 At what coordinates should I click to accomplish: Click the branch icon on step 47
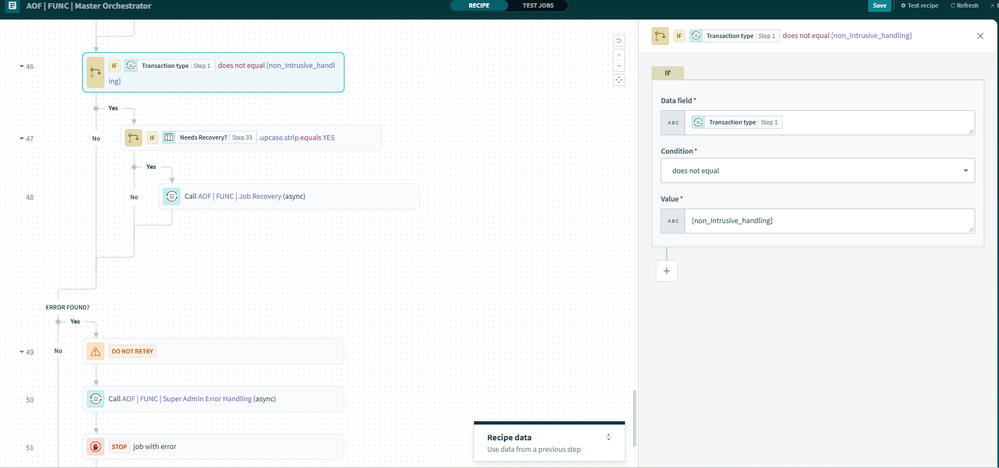[x=133, y=138]
